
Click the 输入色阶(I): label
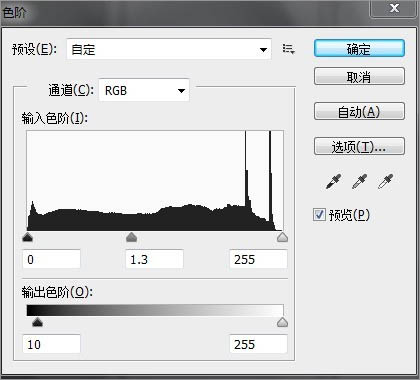tap(55, 118)
